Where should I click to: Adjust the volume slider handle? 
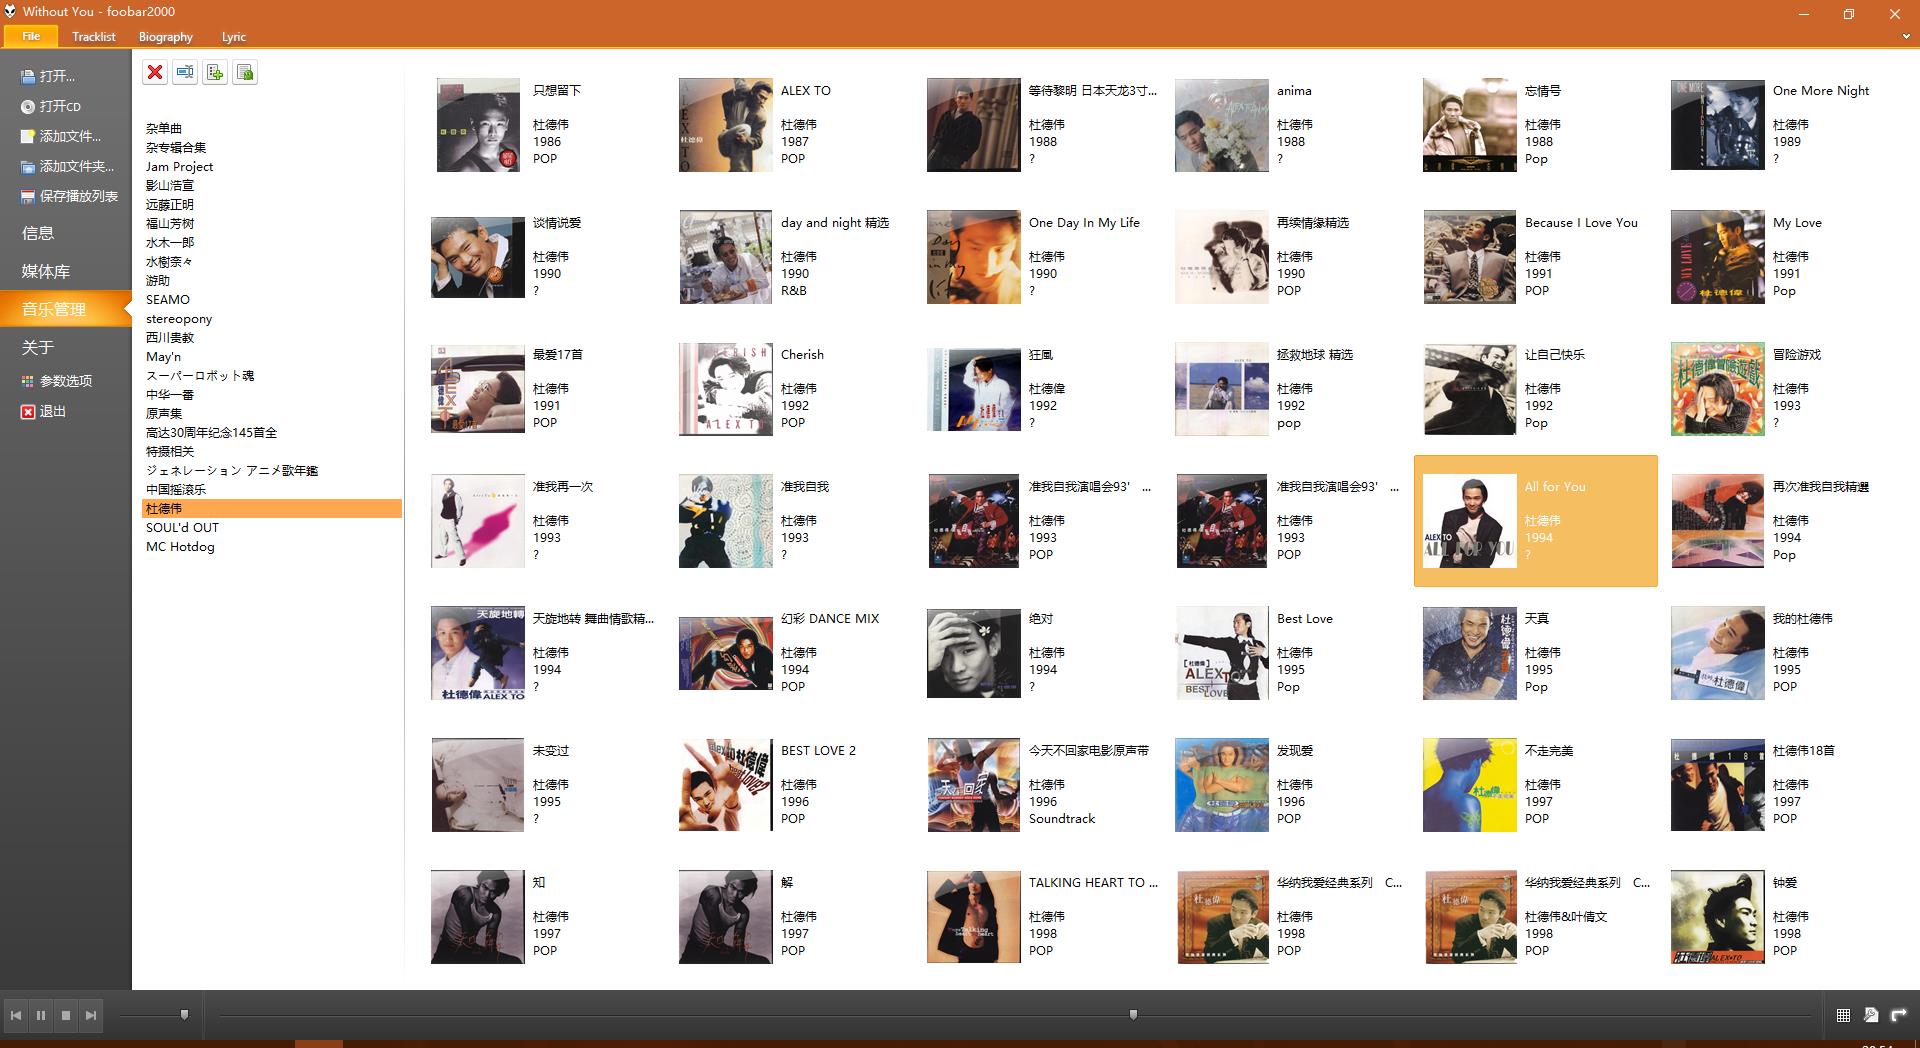[x=184, y=1015]
